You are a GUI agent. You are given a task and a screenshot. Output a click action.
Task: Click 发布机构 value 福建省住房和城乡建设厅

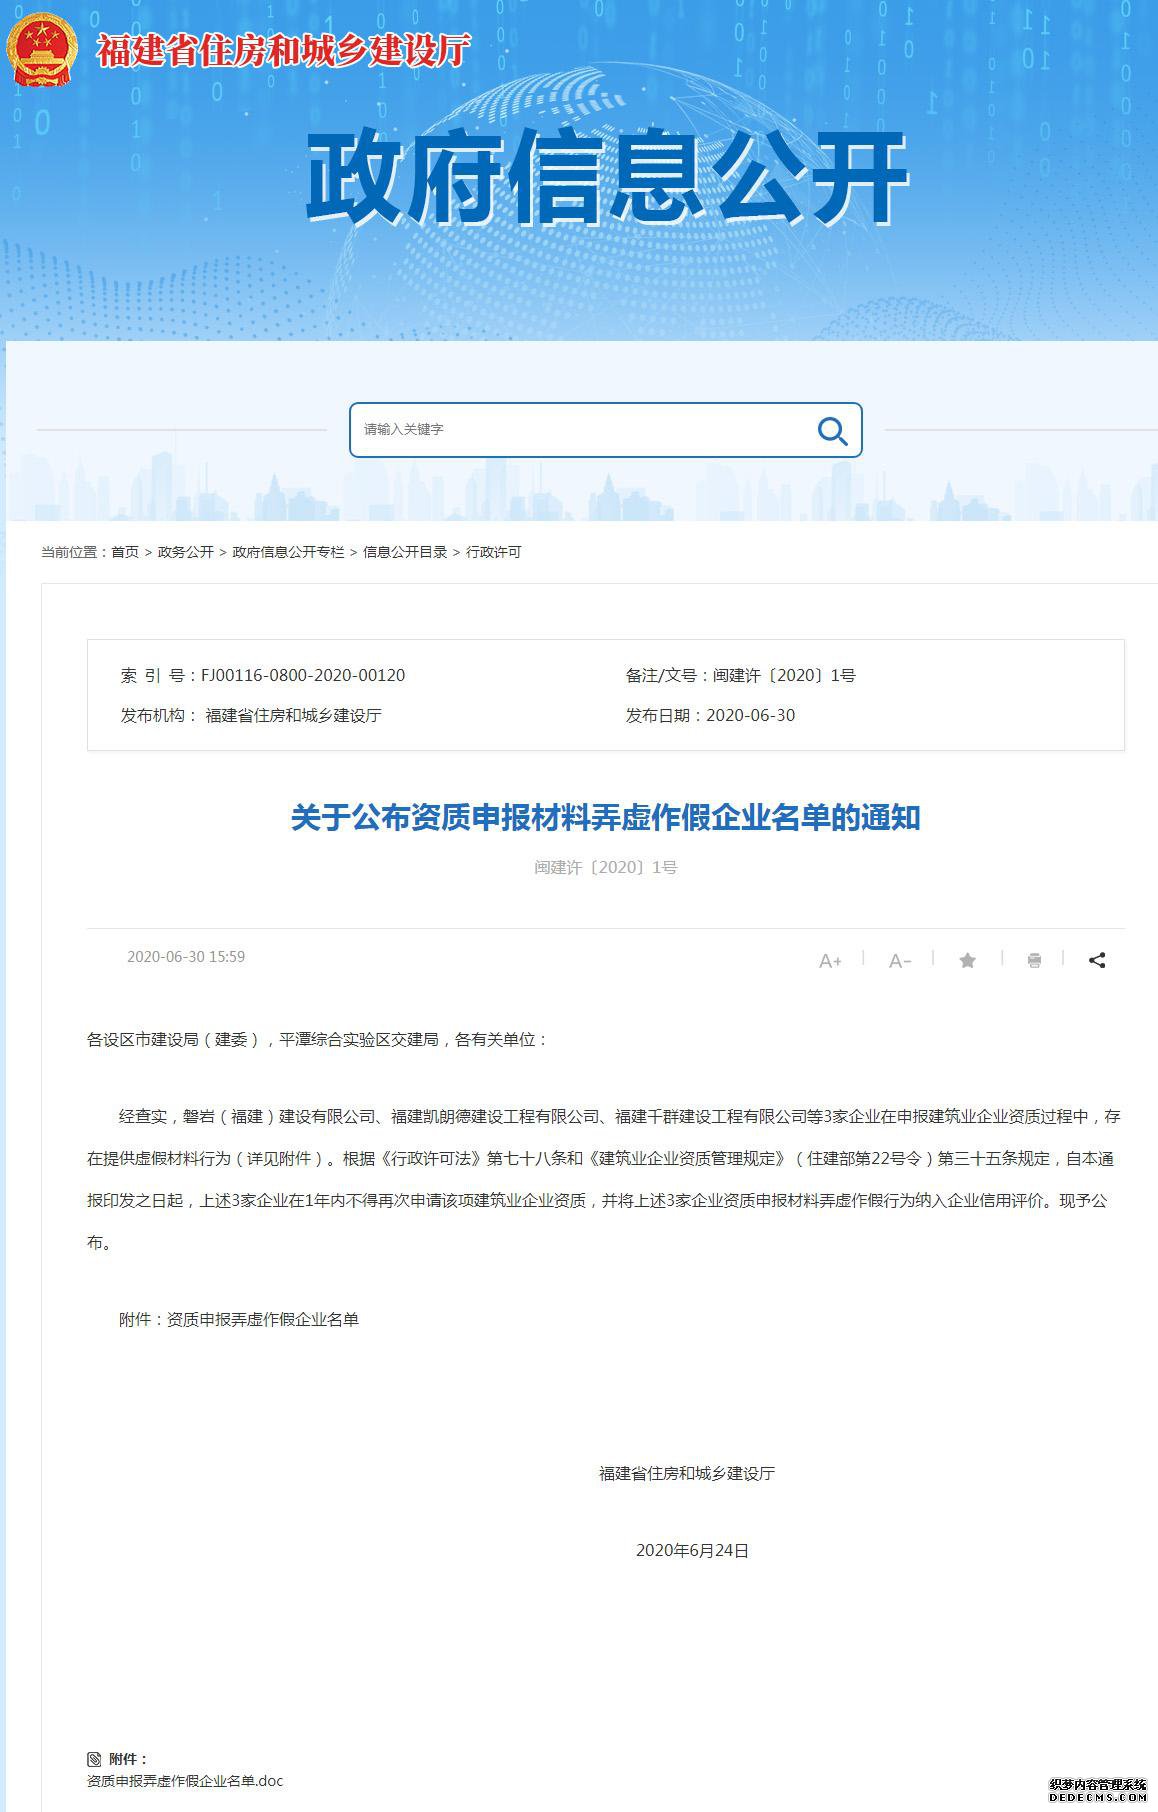coord(293,716)
